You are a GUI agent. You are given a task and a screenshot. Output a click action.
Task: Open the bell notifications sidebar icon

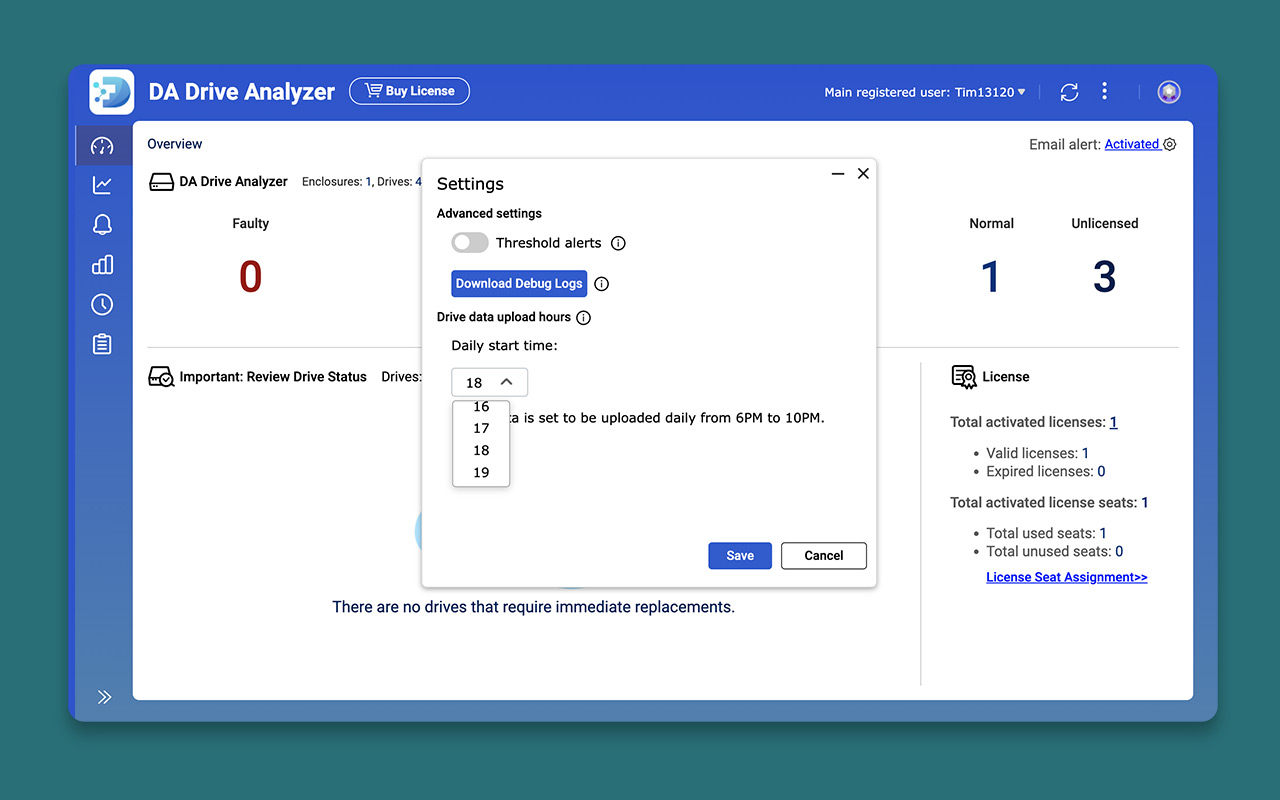(x=102, y=225)
